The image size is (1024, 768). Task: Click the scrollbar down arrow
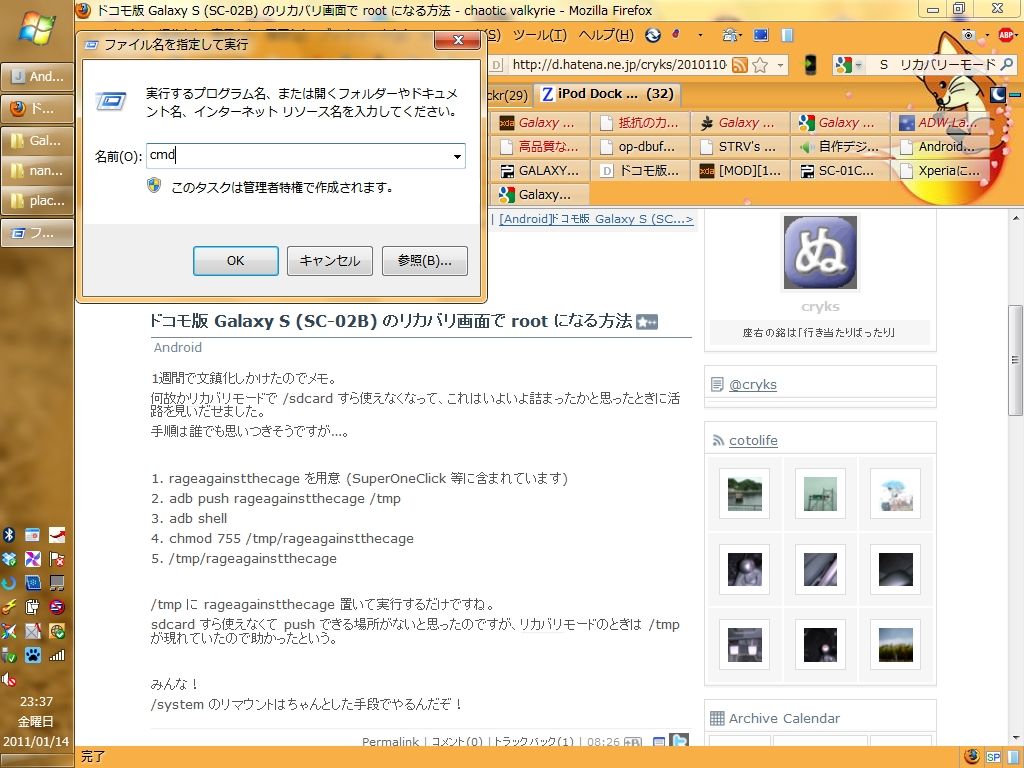point(1016,739)
